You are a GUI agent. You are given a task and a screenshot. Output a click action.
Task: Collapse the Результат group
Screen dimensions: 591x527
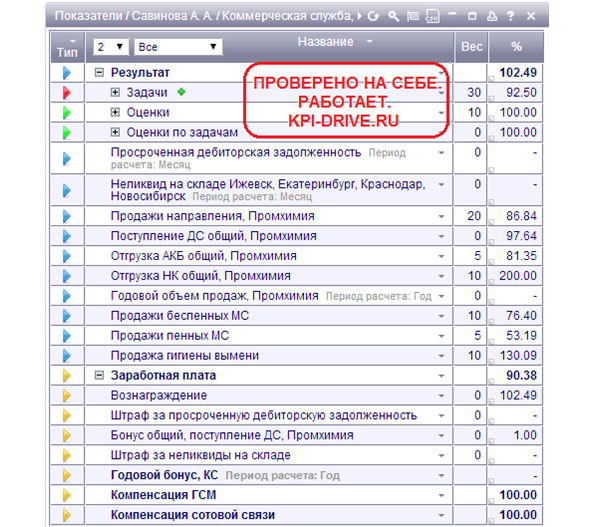[x=99, y=72]
